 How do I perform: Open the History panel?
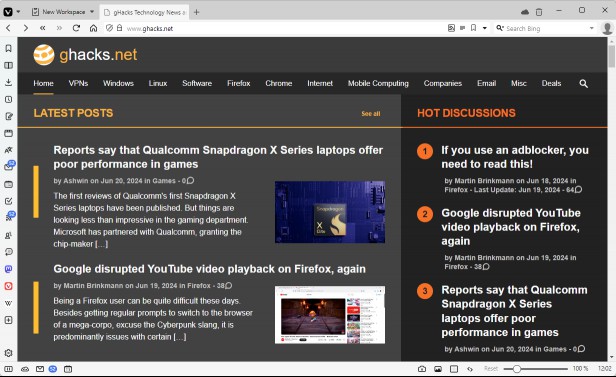(8, 99)
